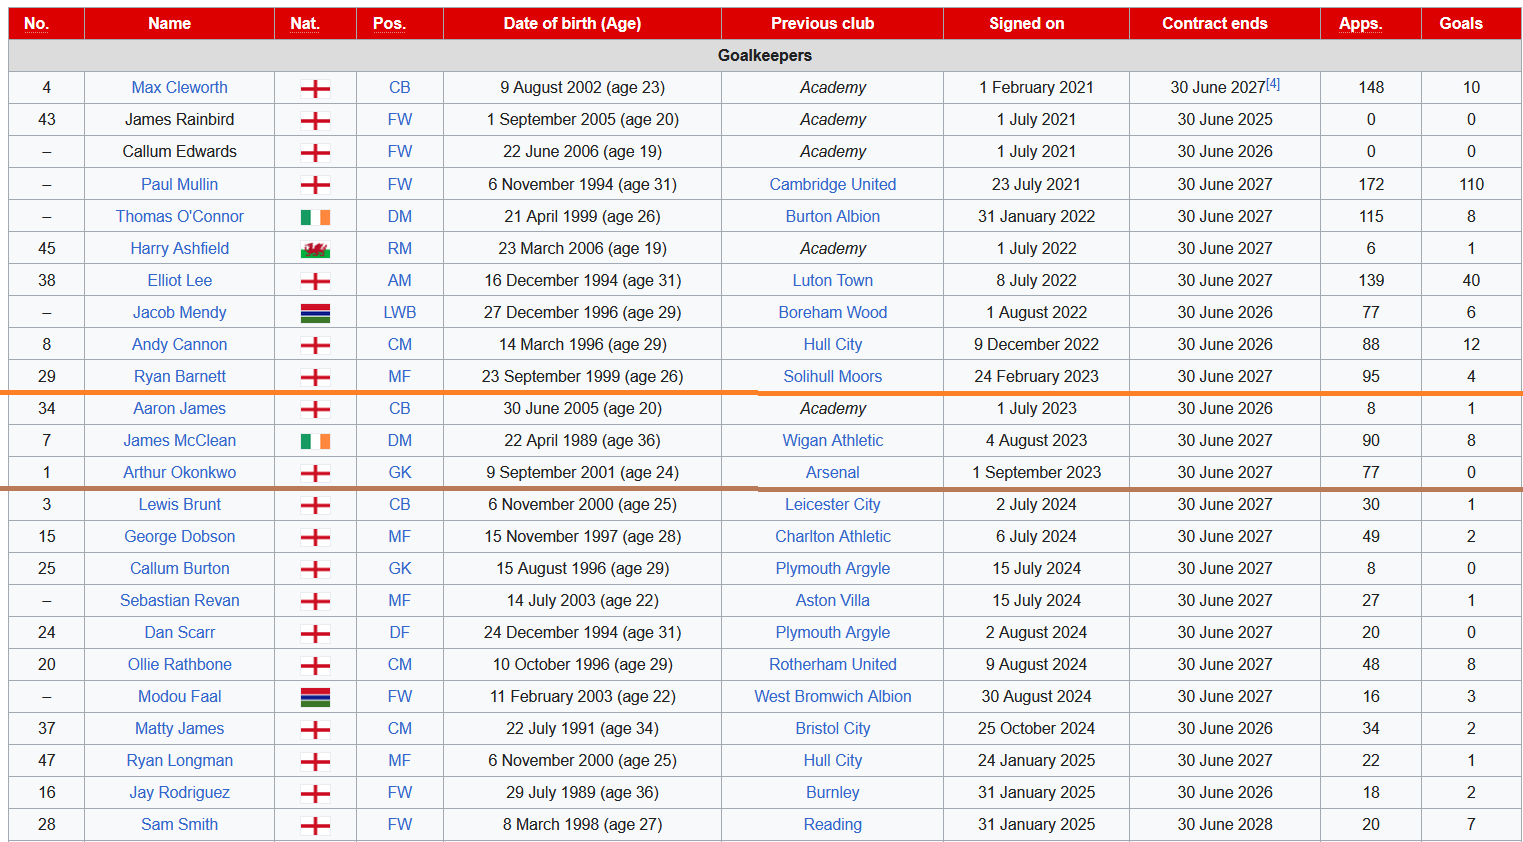Click the Gambia flag beside Modou Faal
Image resolution: width=1523 pixels, height=842 pixels.
[x=315, y=697]
